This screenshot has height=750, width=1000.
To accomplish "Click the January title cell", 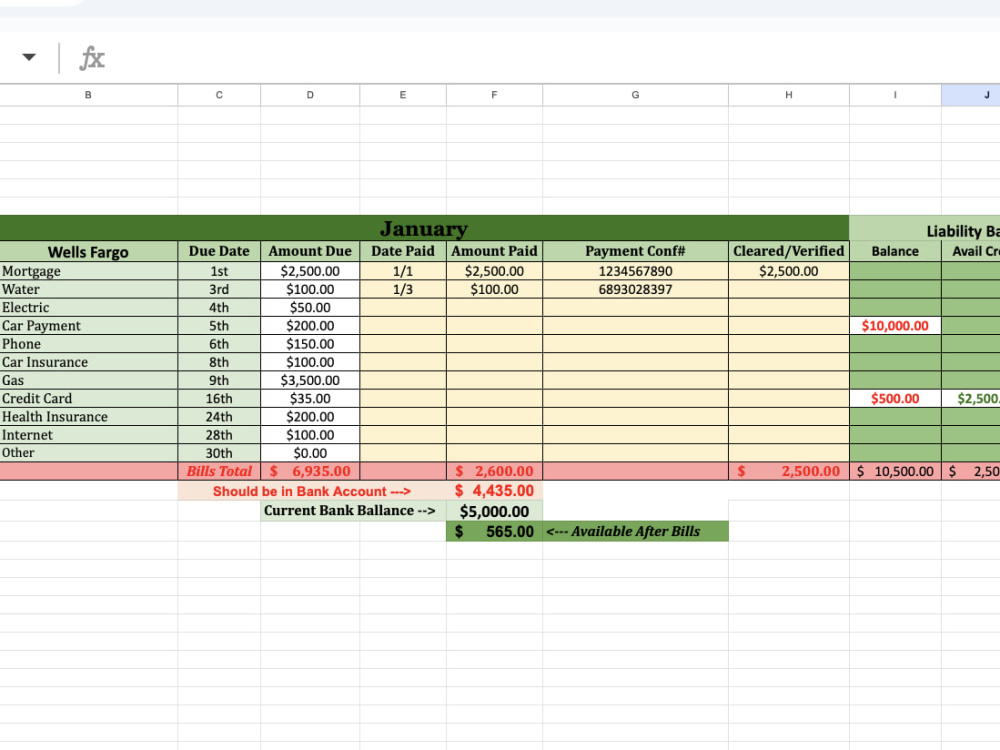I will click(424, 228).
